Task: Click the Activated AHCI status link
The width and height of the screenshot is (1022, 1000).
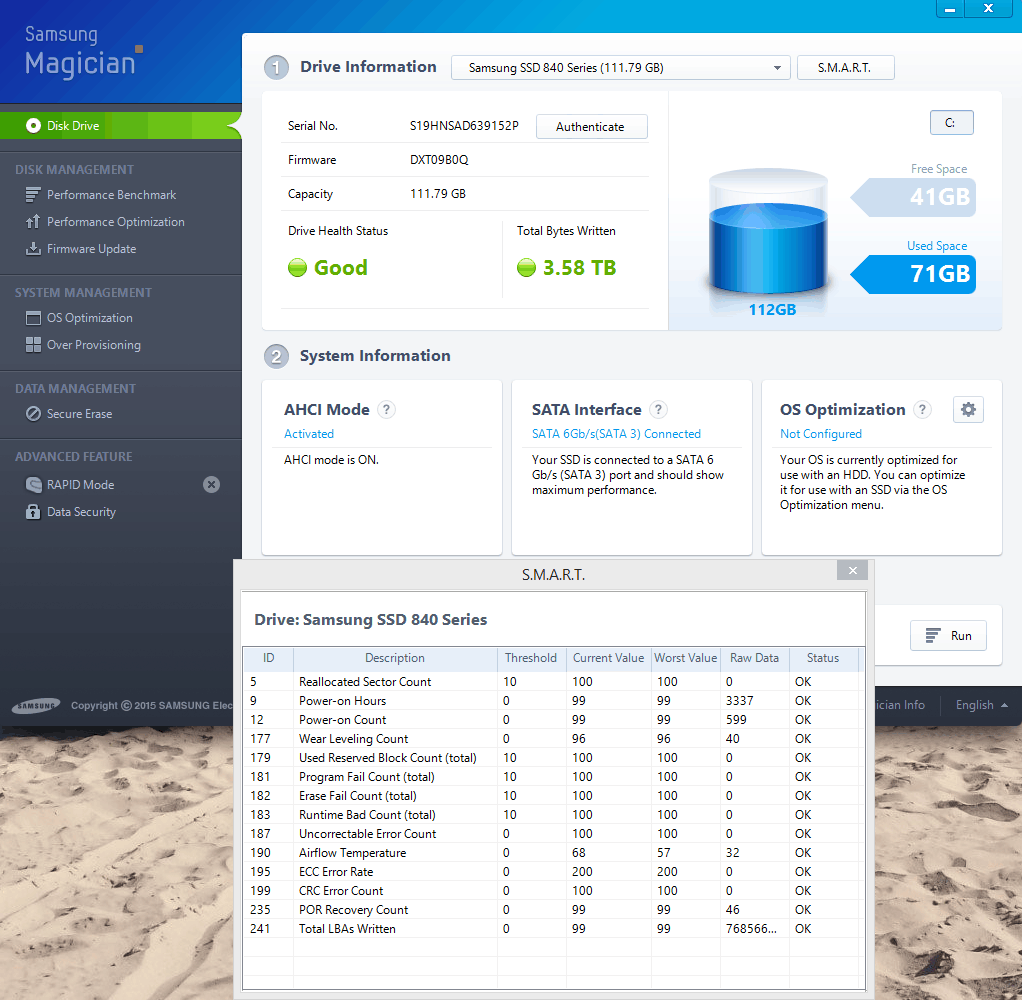Action: coord(308,434)
